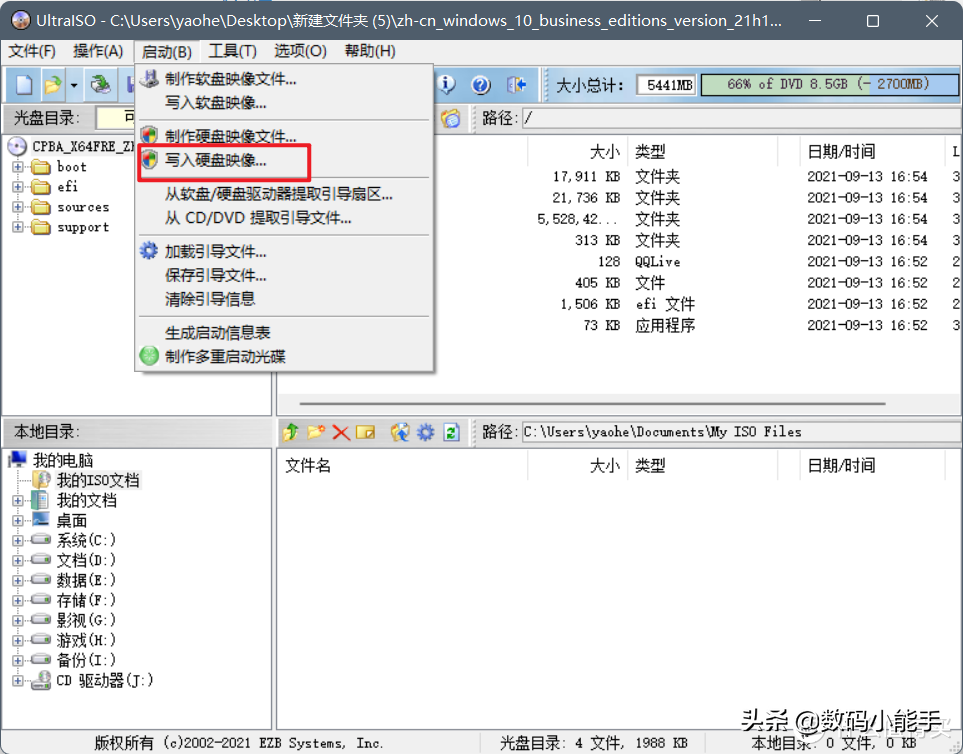Viewport: 963px width, 754px height.
Task: Select the 游戏(H:) drive
Action: 86,640
